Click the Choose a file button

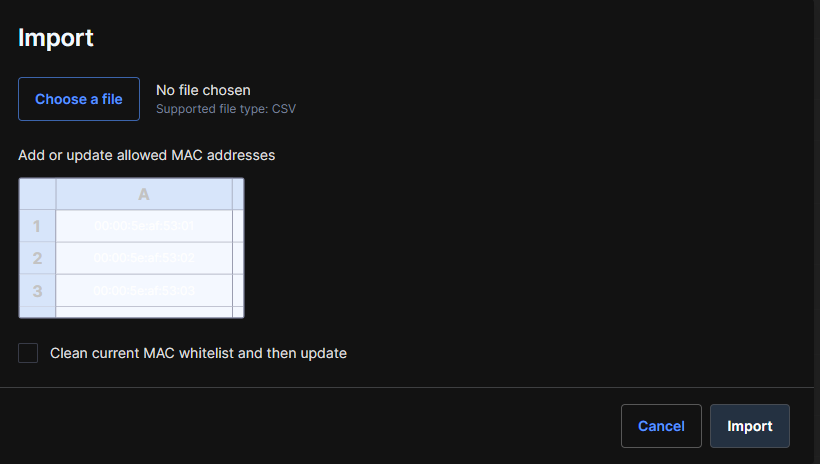pos(79,99)
